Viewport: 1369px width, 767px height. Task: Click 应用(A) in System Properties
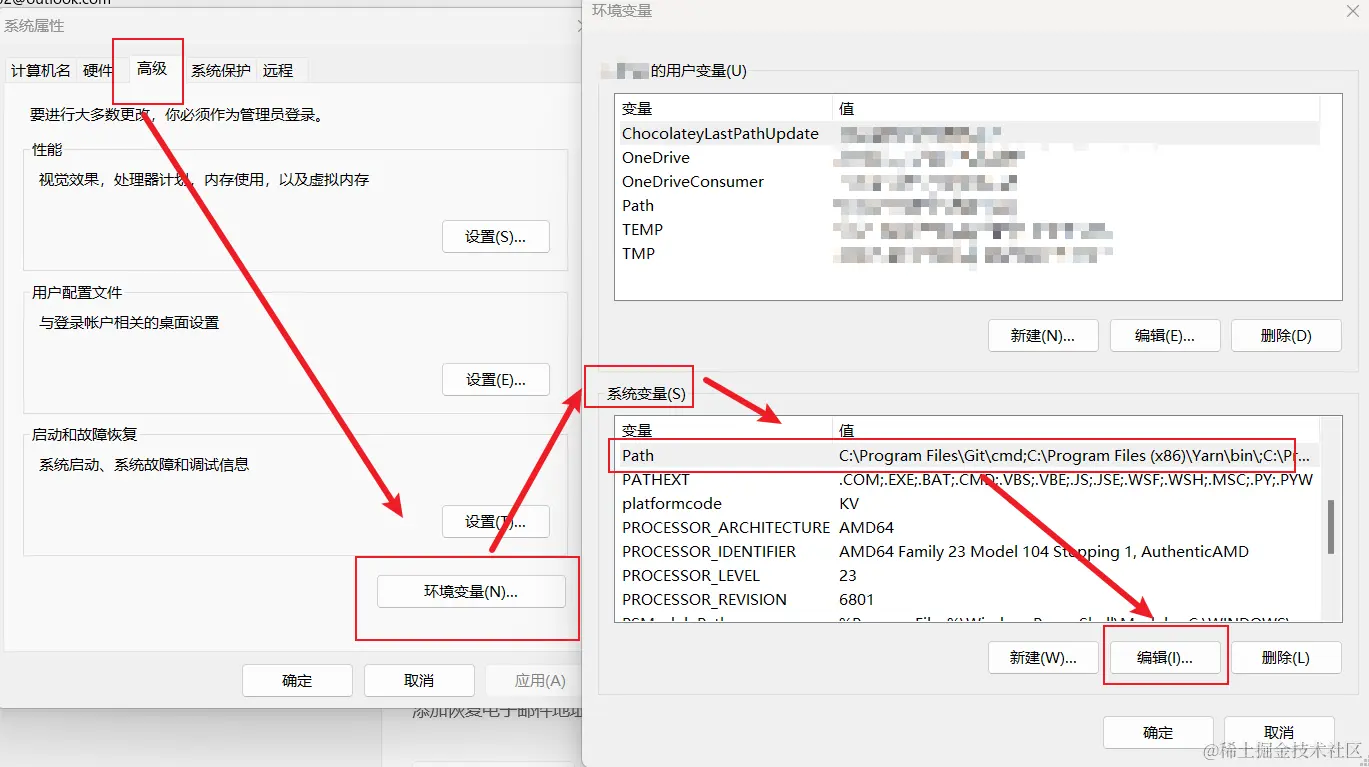point(533,680)
